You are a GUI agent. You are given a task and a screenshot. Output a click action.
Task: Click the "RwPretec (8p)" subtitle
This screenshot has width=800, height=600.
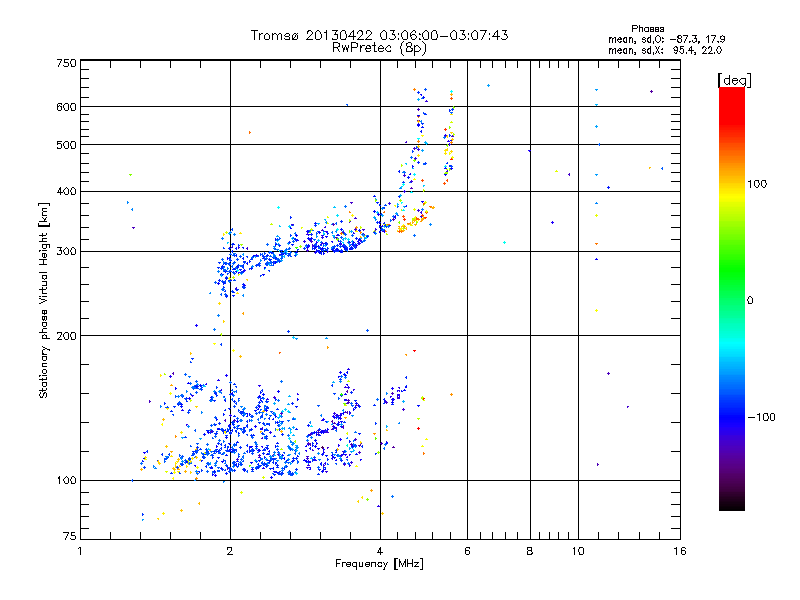[379, 48]
